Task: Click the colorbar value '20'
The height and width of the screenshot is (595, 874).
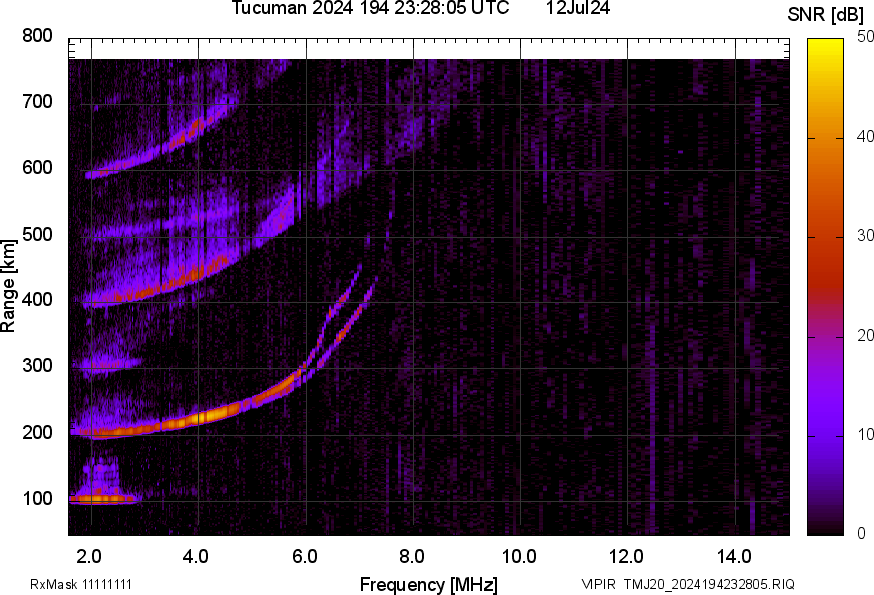Action: tap(865, 336)
